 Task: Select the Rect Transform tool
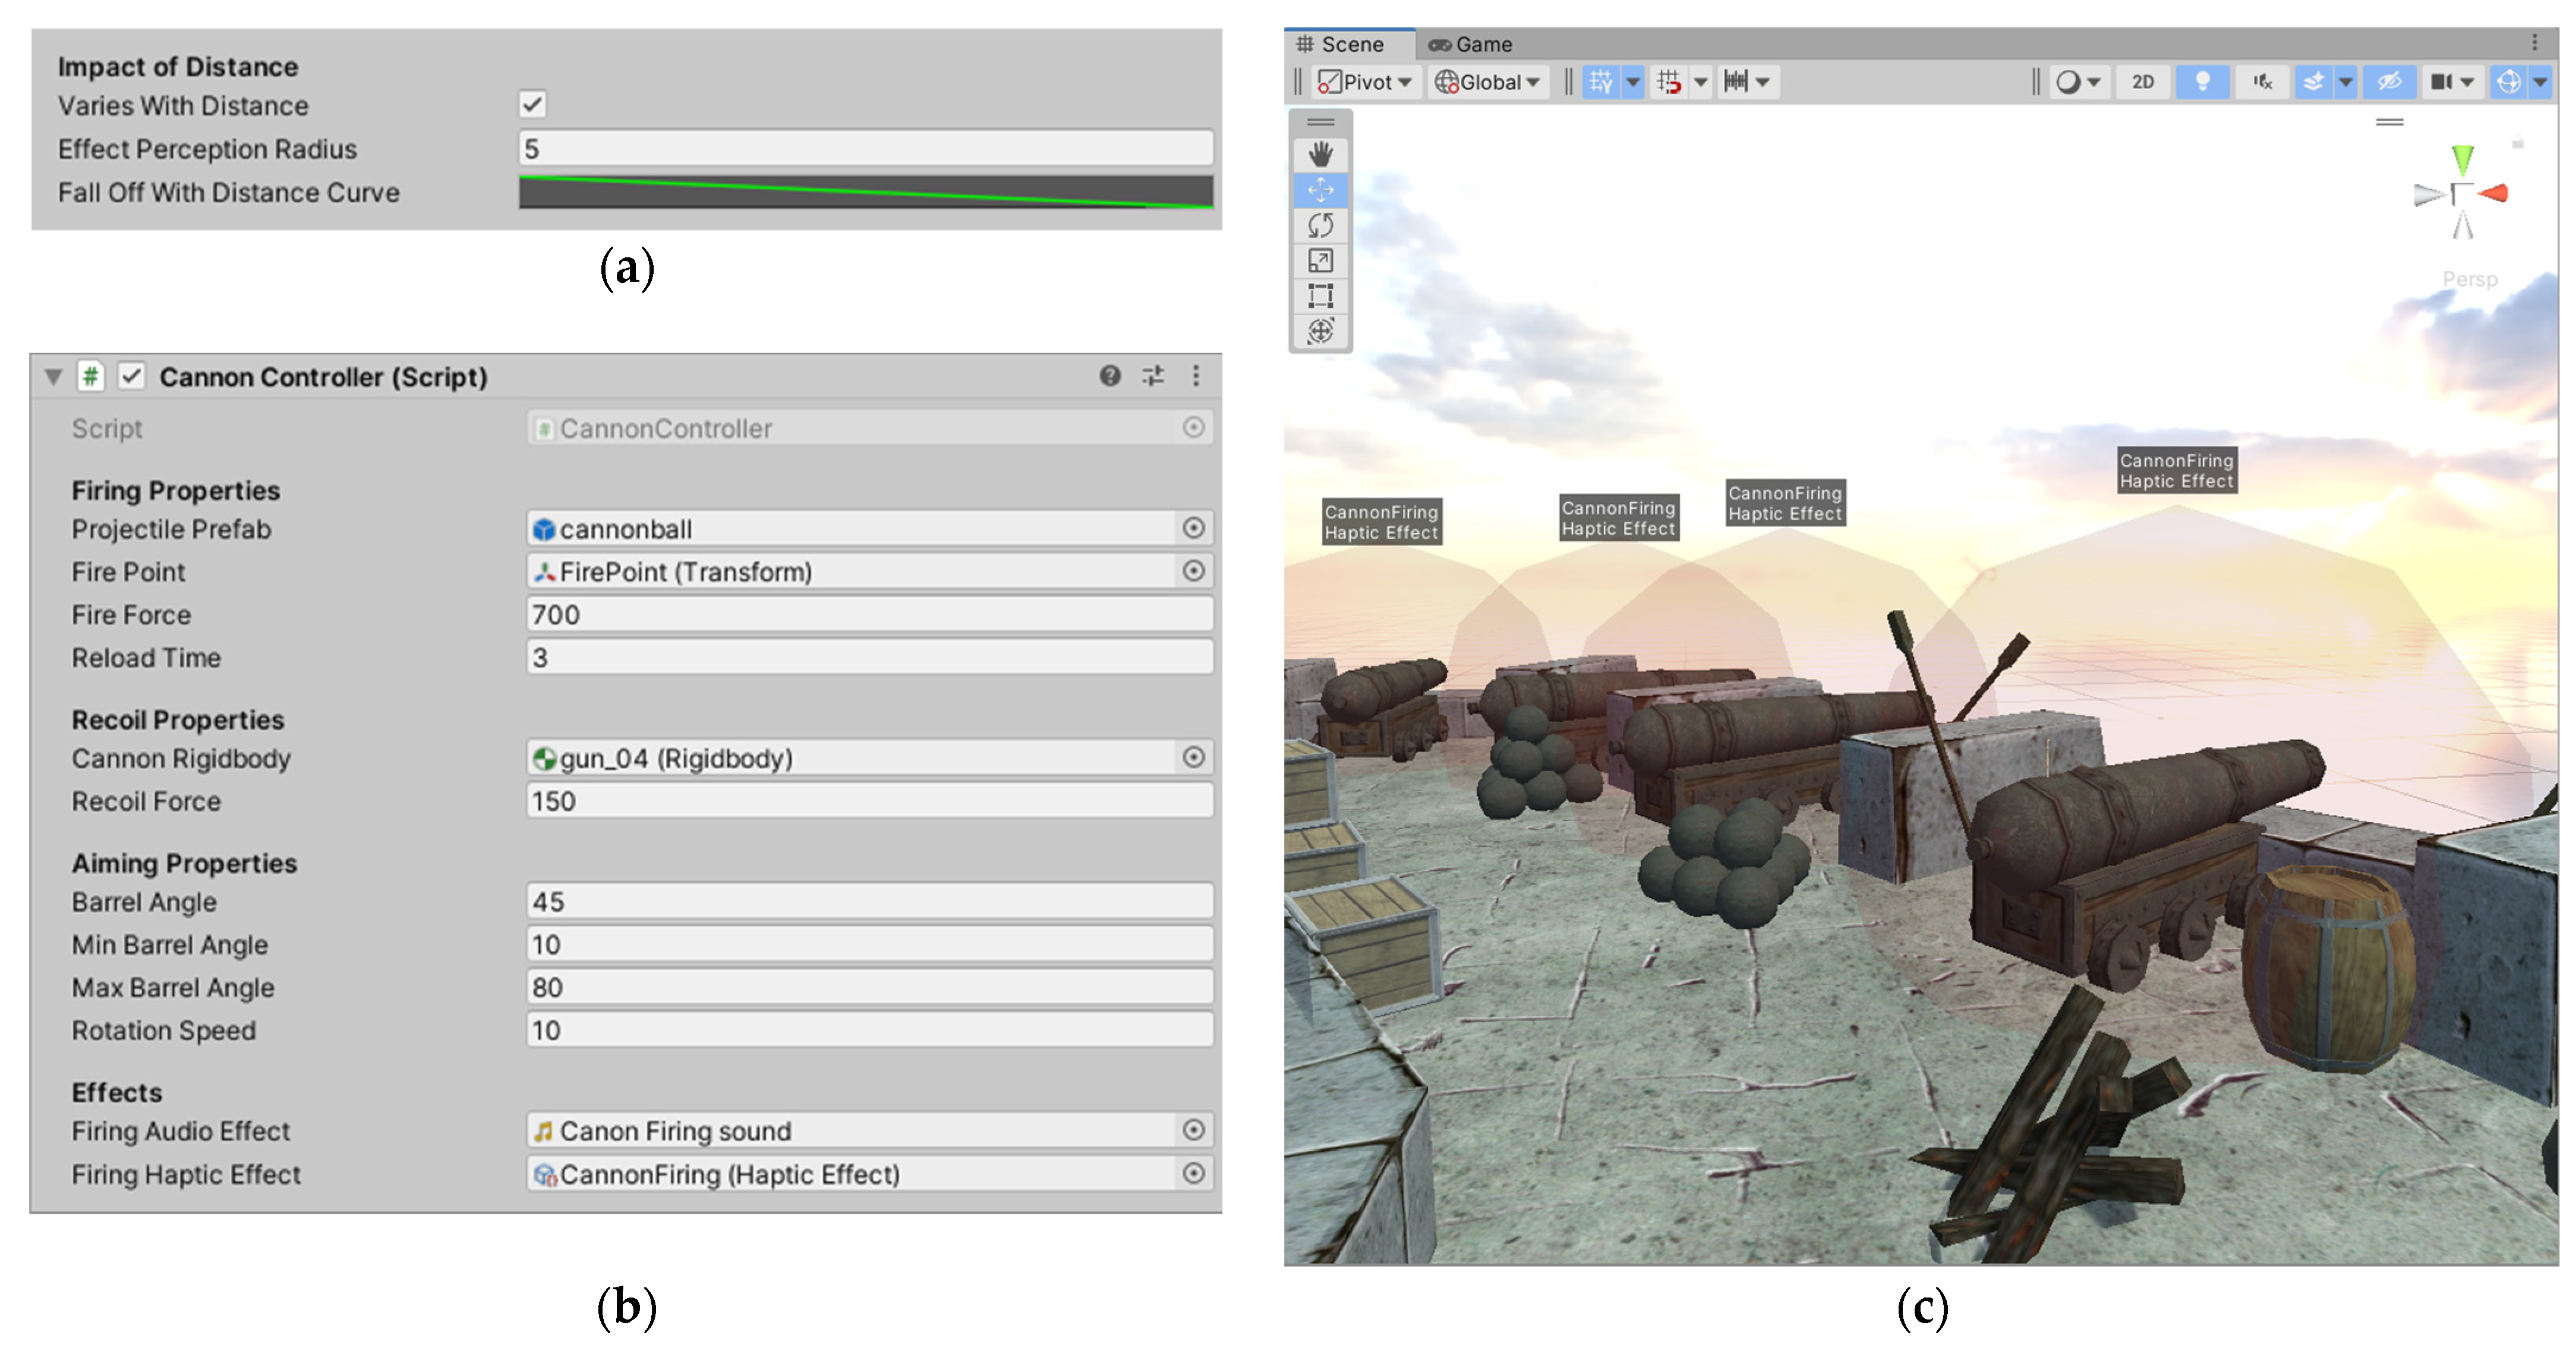coord(1320,296)
